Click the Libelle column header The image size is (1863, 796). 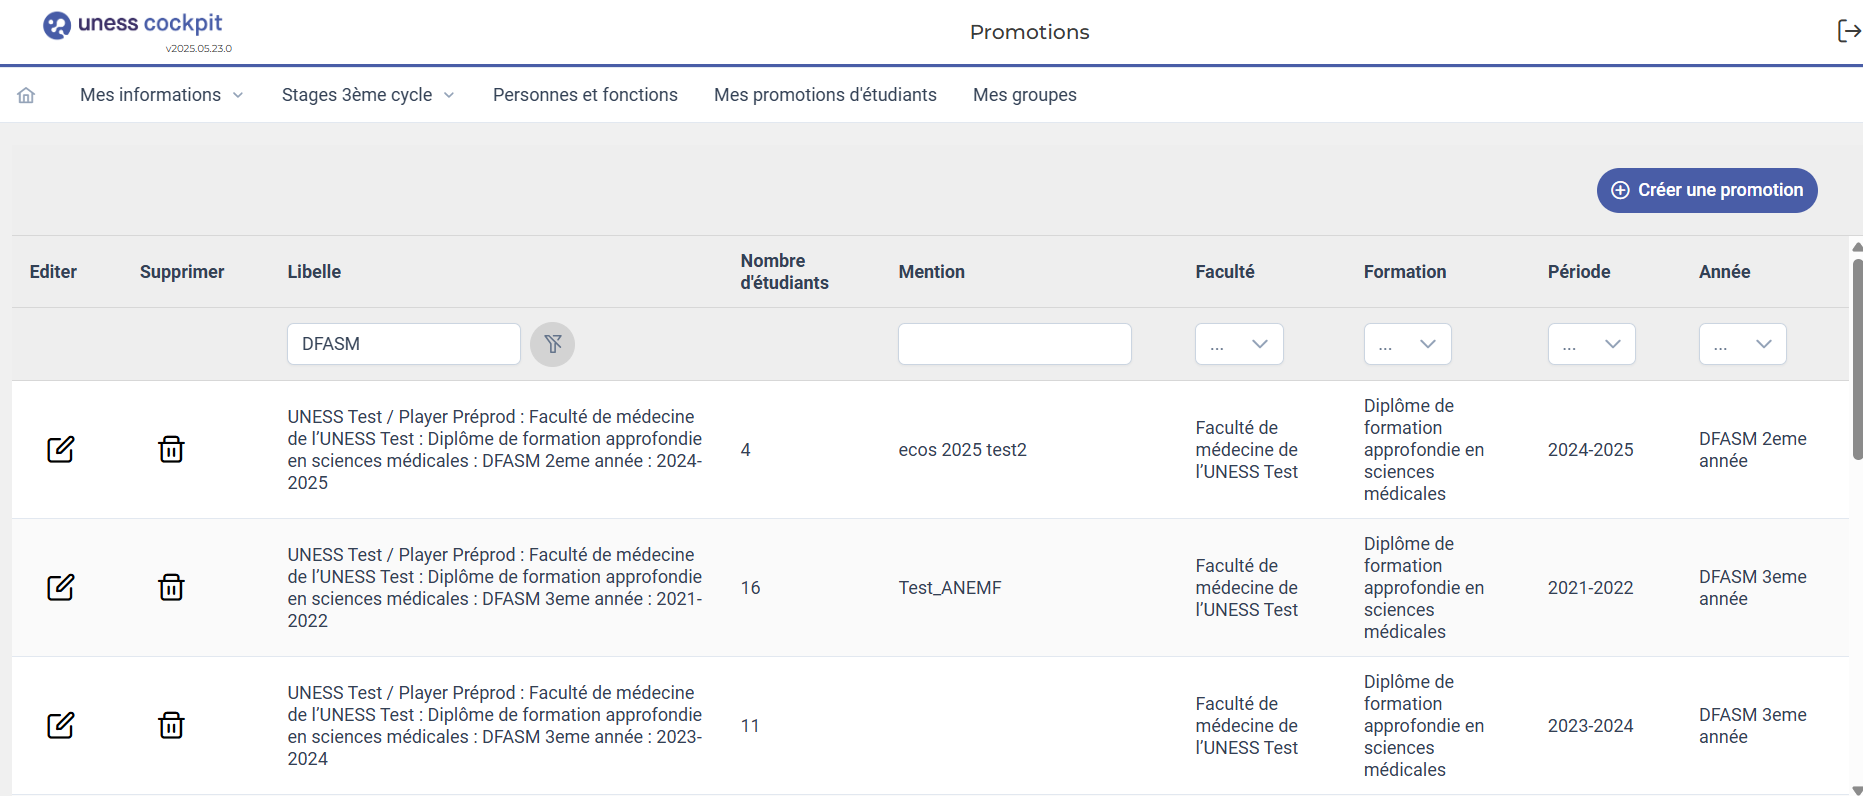(314, 272)
